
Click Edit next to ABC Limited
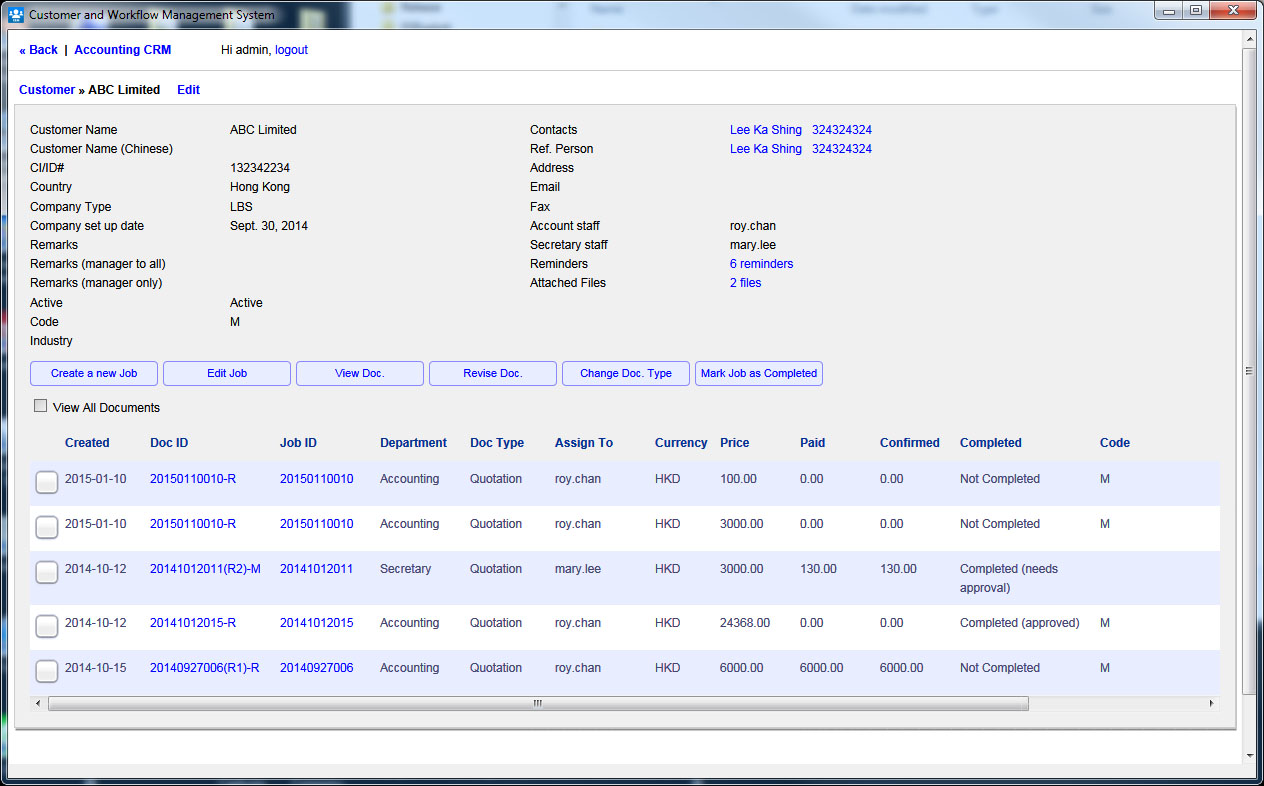tap(189, 90)
